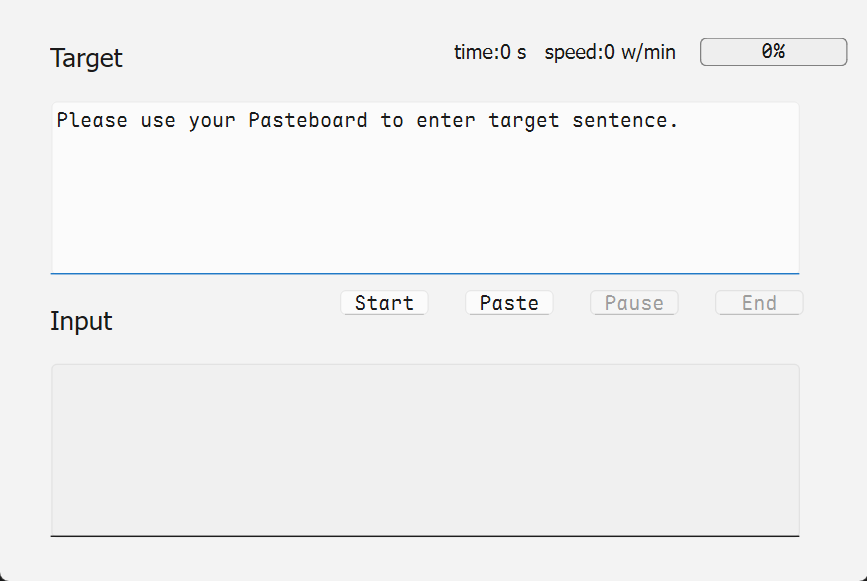
Task: Click the word "target" inside the sentence
Action: click(x=524, y=121)
